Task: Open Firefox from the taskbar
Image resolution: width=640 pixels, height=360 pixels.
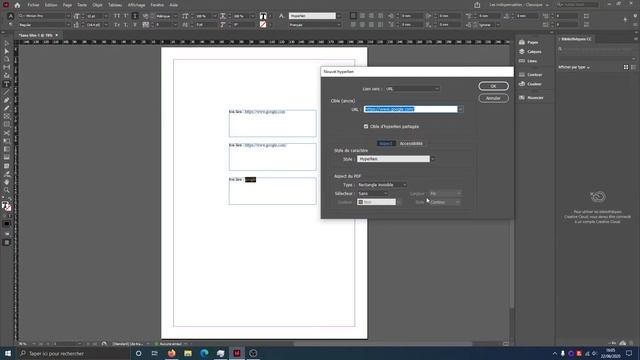Action: [x=171, y=353]
